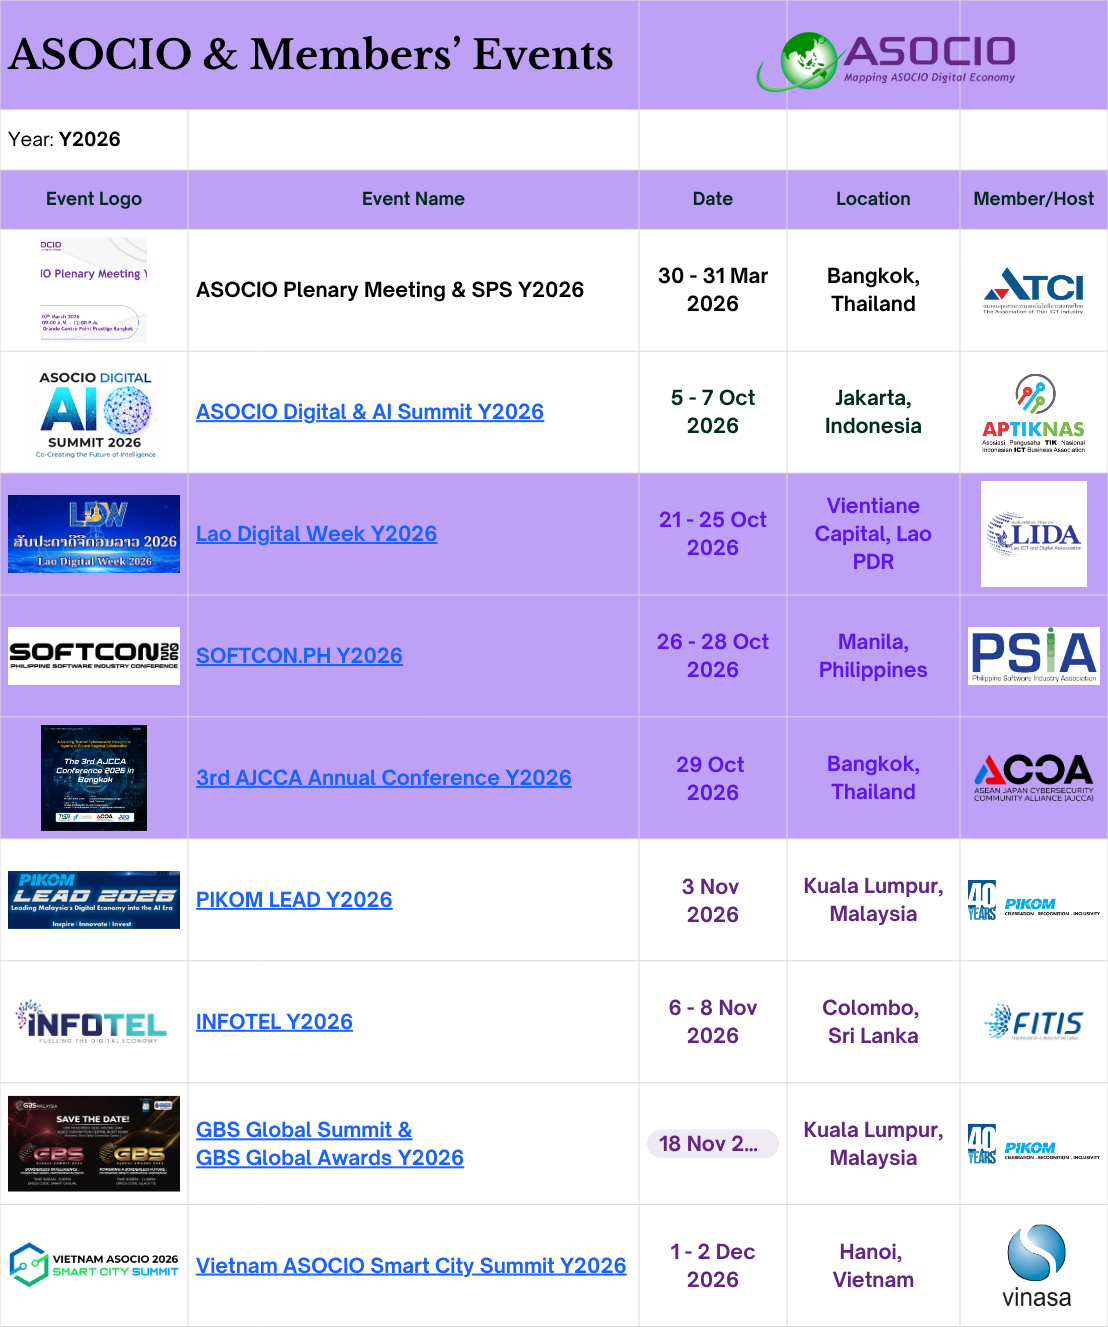Click the ATCI member logo
Screen dimensions: 1108x1327
(1033, 291)
